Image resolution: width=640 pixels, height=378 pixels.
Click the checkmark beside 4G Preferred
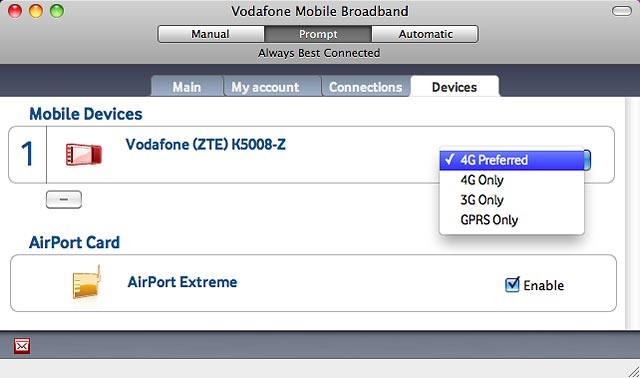tap(449, 159)
